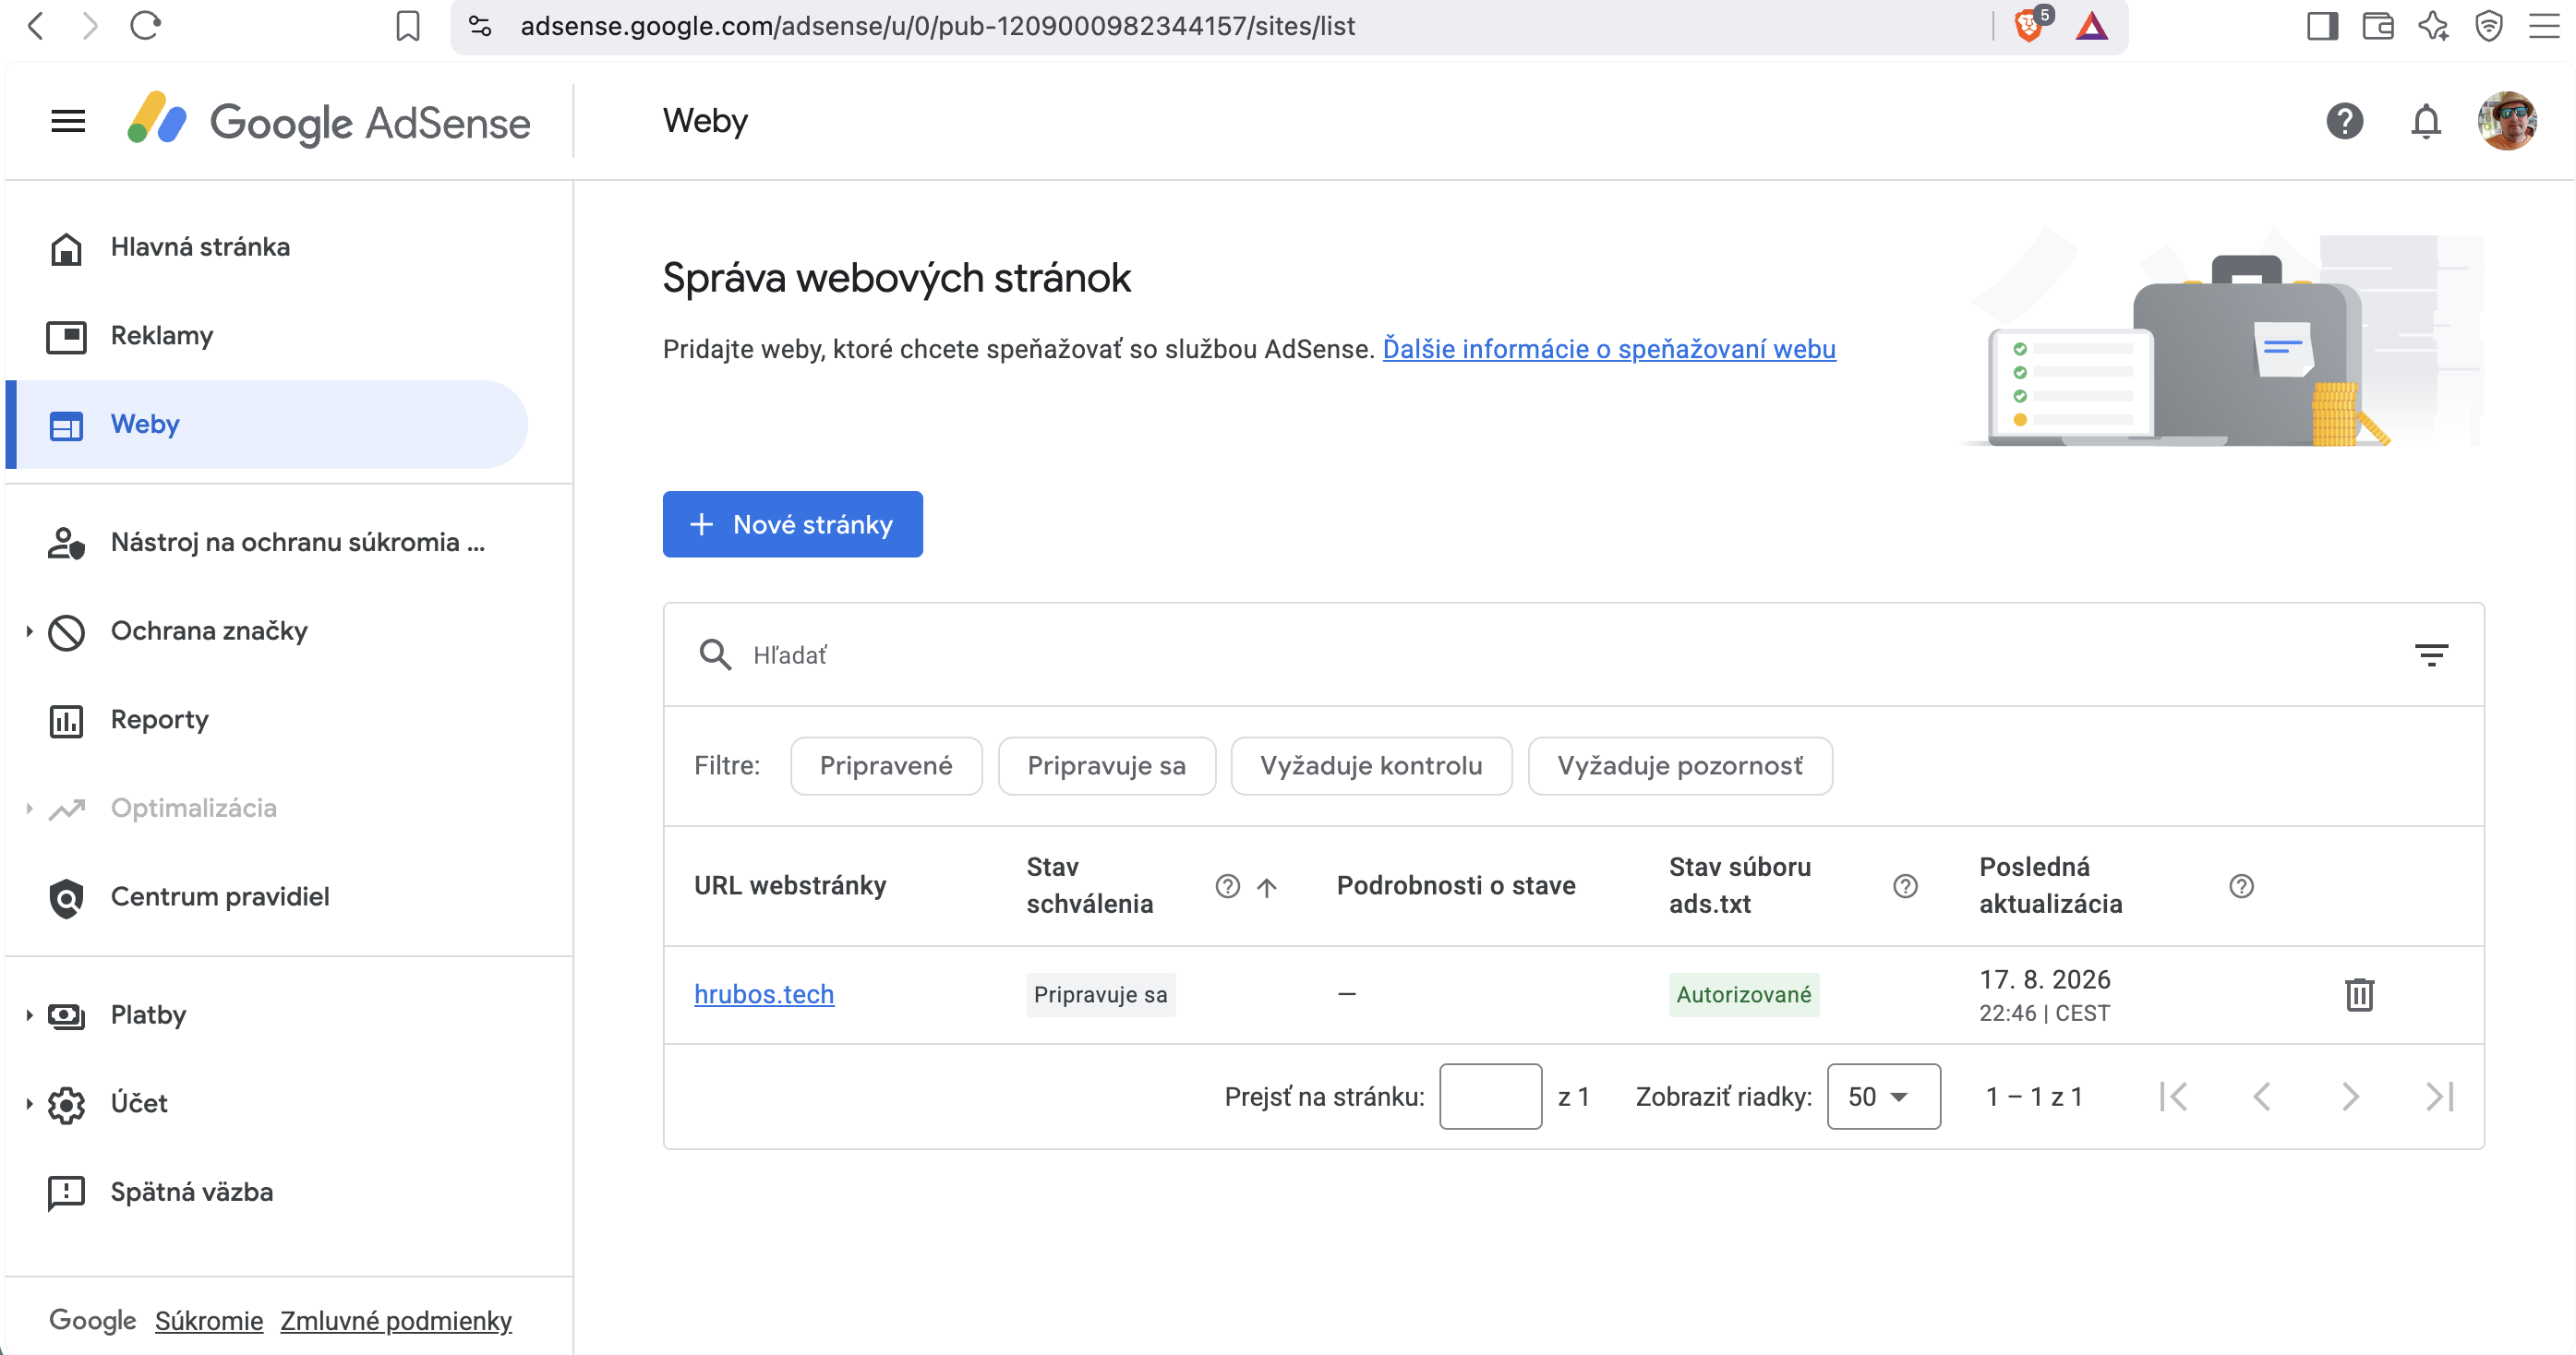Screen dimensions: 2576x1355
Task: Toggle the browser sidebar panel
Action: click(2322, 26)
